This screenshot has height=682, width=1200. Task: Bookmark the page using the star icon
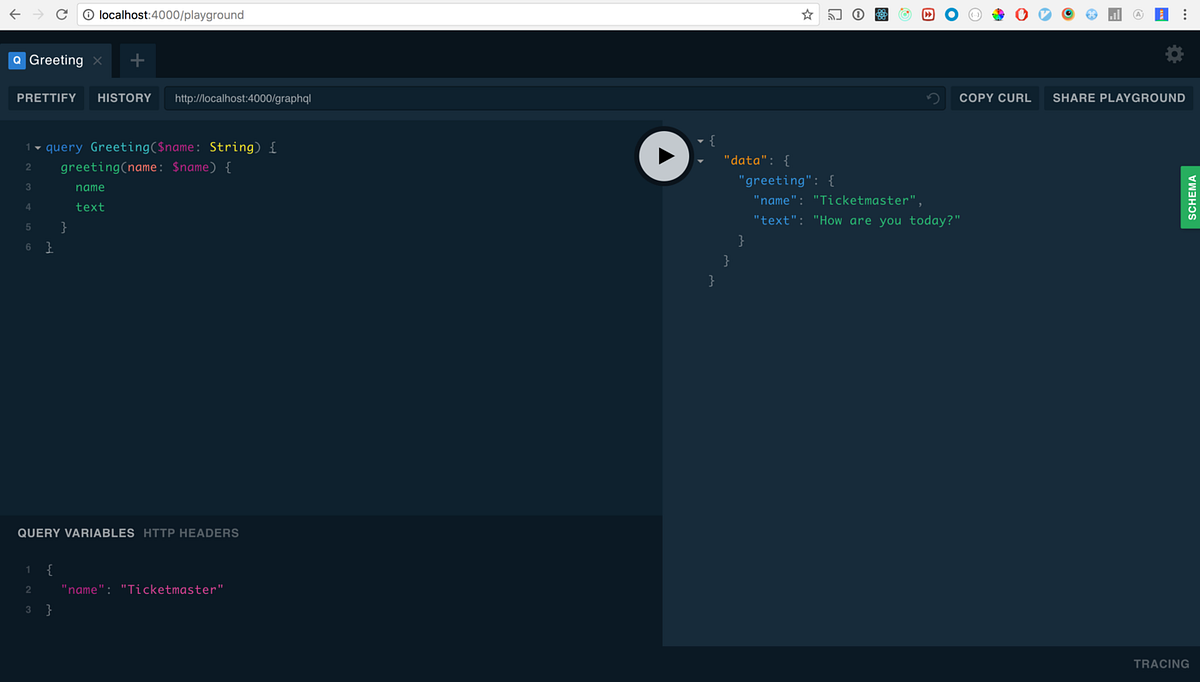click(807, 15)
